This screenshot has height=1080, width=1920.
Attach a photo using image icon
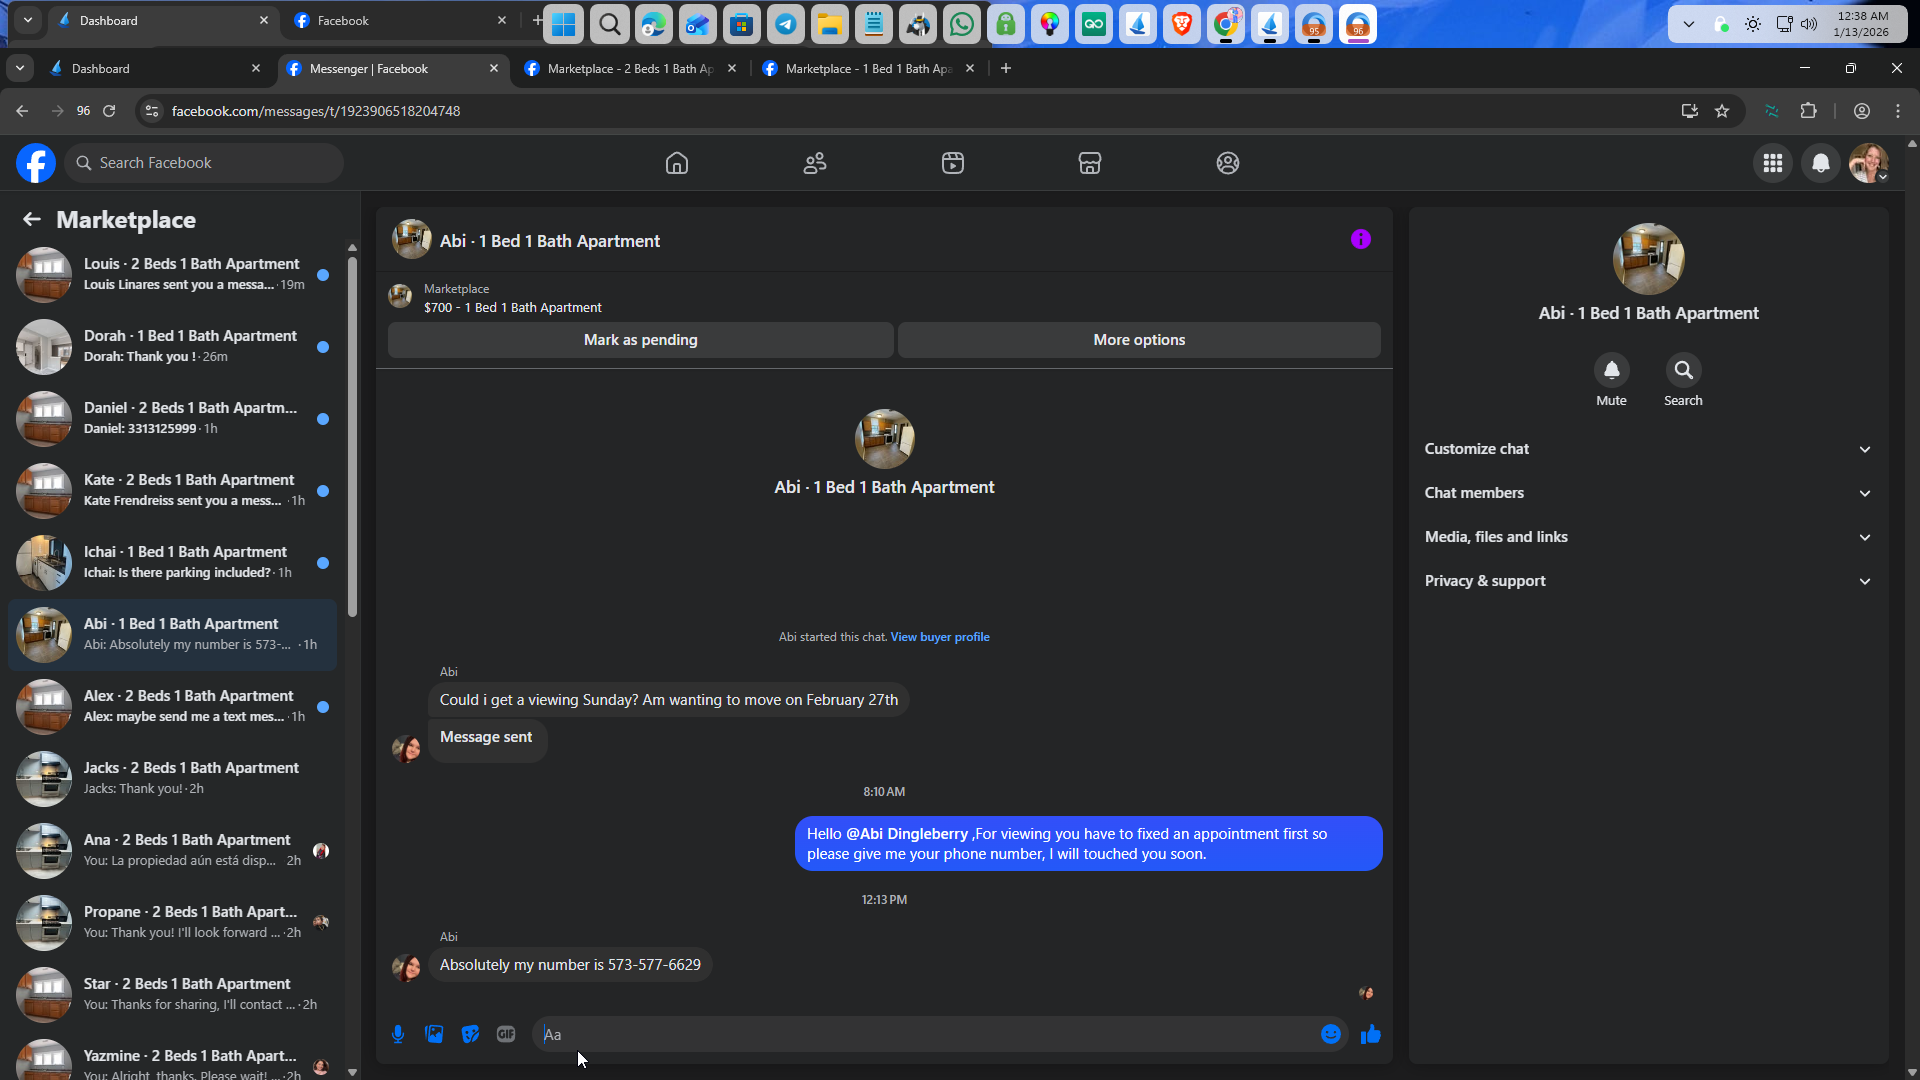[434, 1034]
